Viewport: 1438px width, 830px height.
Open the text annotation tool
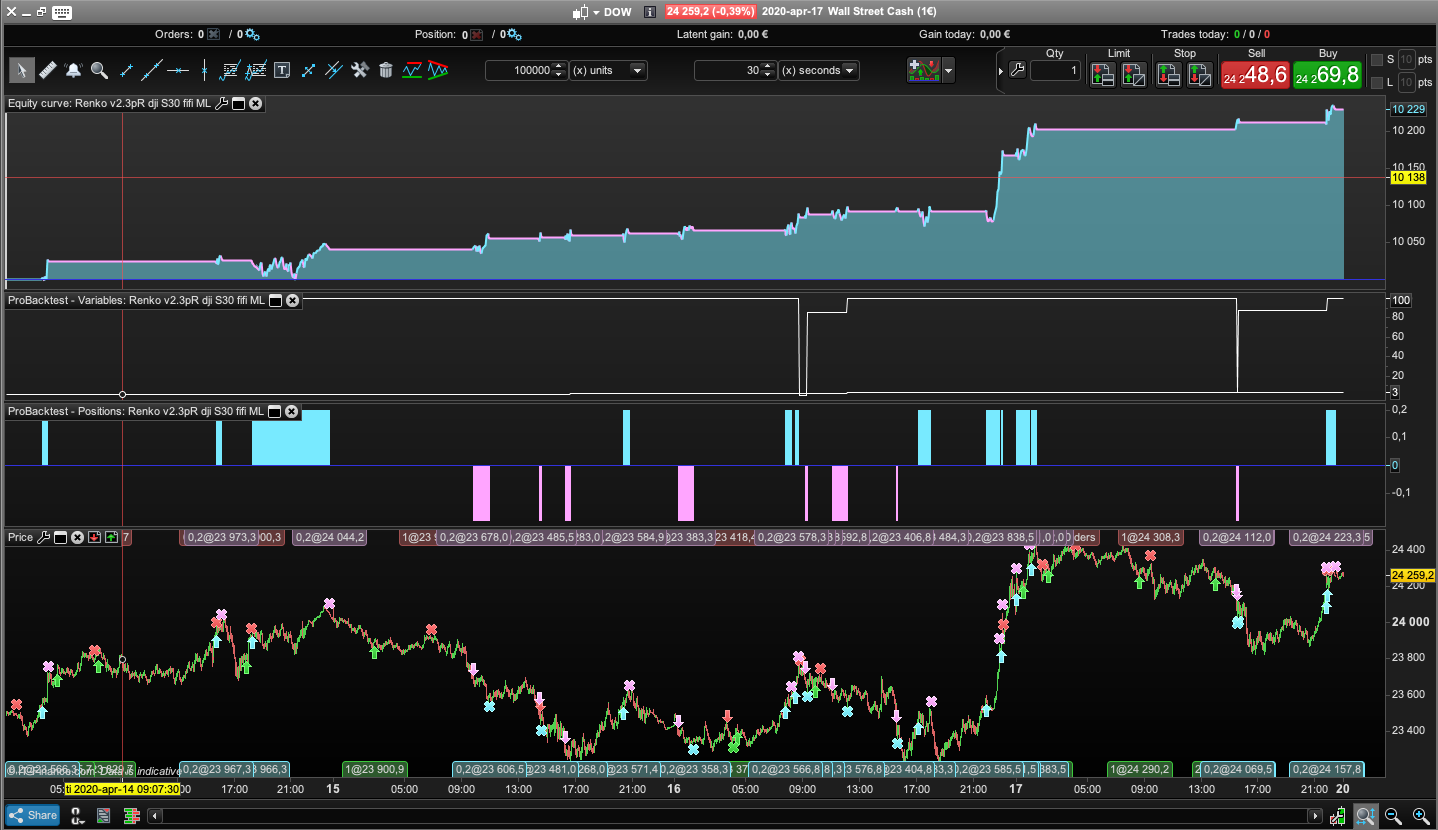point(282,70)
